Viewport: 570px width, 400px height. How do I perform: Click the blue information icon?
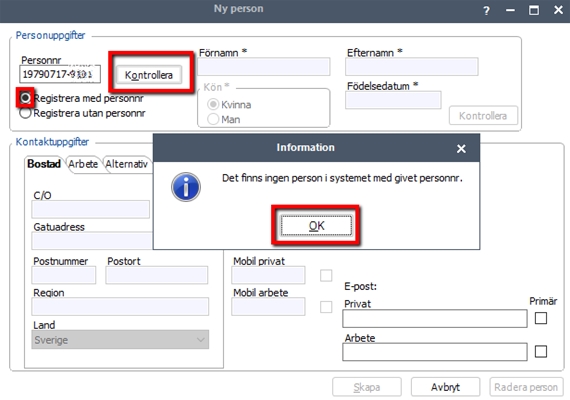pos(186,187)
